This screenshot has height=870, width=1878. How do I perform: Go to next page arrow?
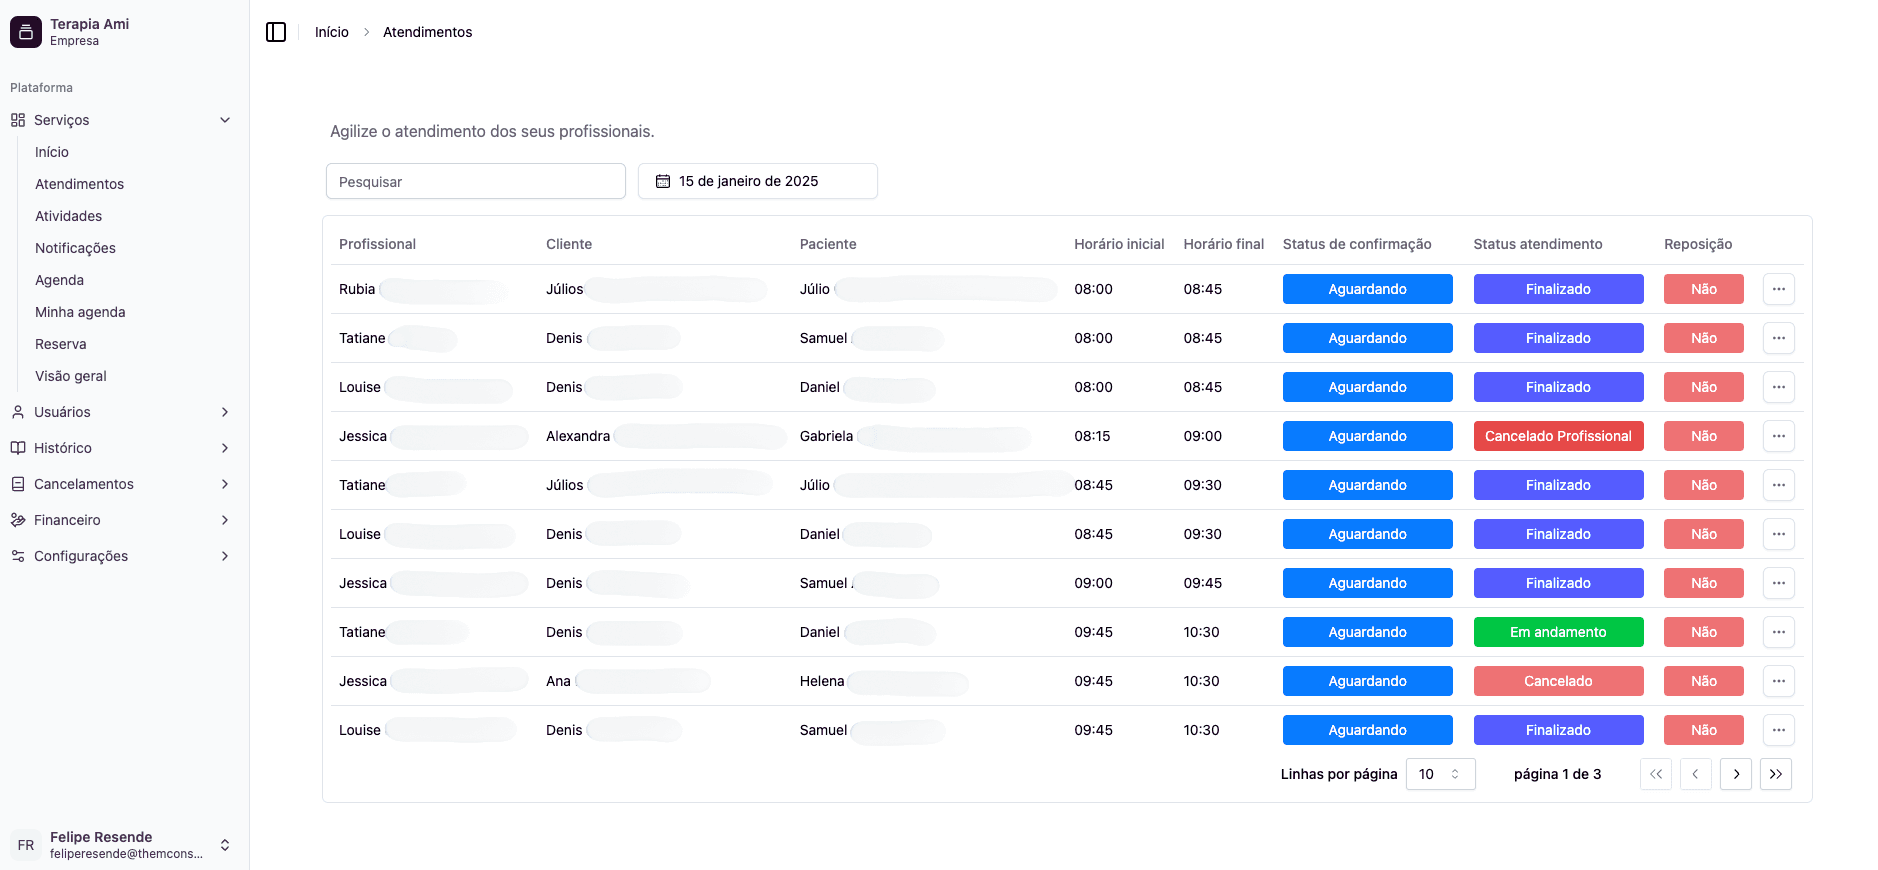tap(1736, 774)
